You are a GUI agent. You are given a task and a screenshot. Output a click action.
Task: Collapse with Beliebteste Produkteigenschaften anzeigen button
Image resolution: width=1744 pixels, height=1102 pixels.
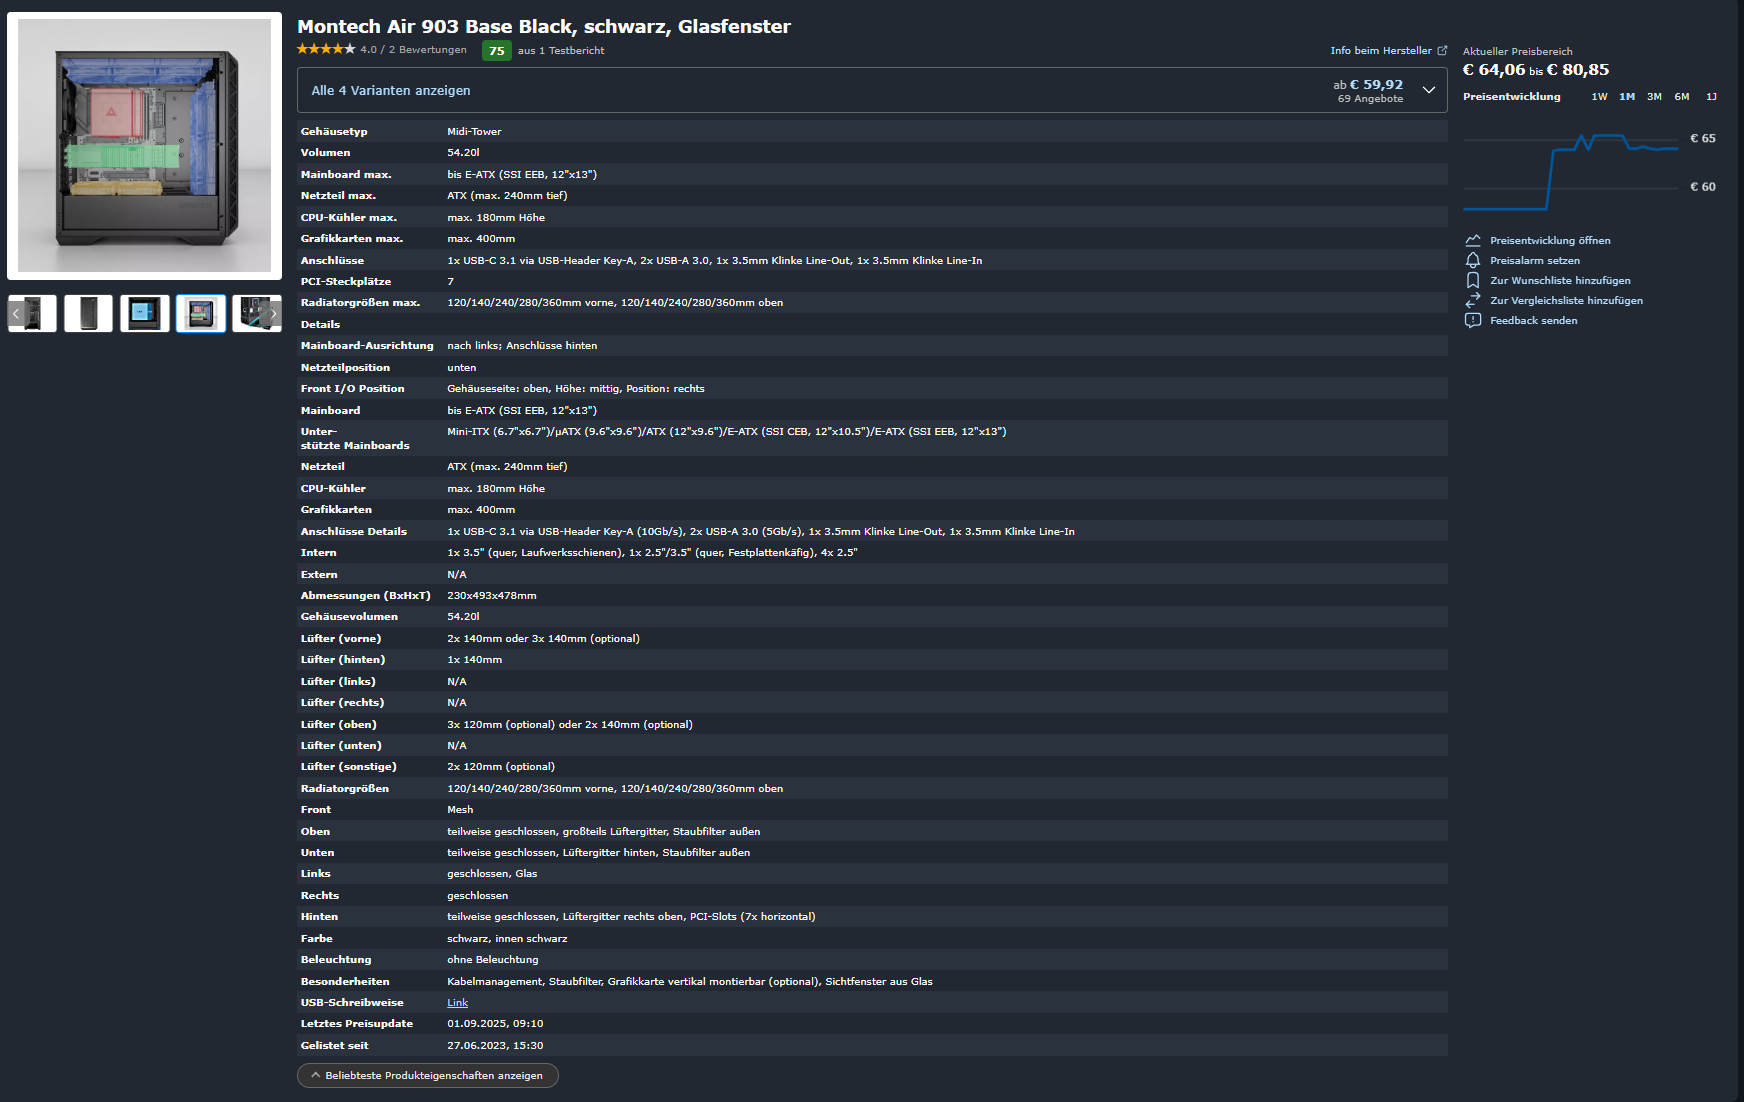click(x=428, y=1075)
